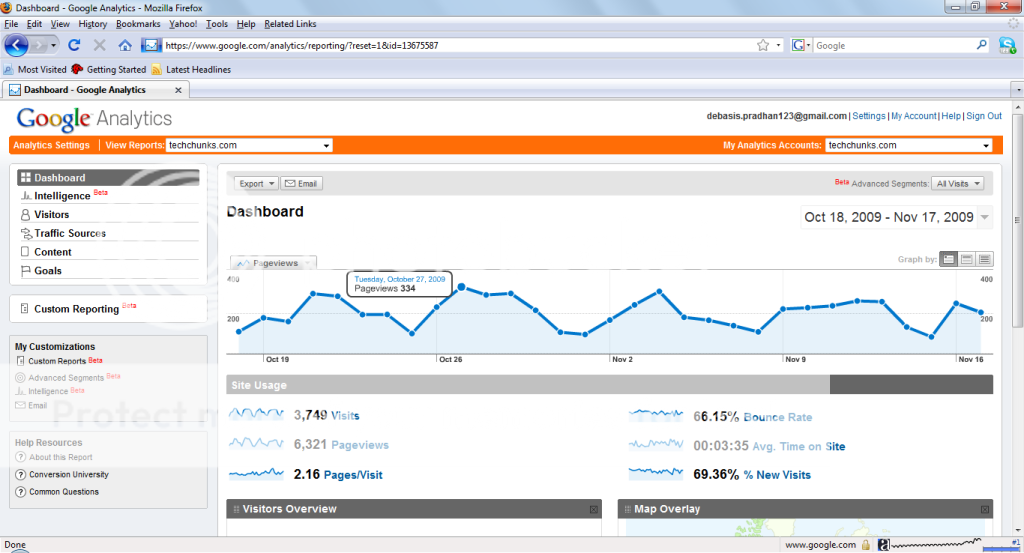Open the Pageviews graph metric dropdown
Viewport: 1024px width, 553px height.
(273, 262)
